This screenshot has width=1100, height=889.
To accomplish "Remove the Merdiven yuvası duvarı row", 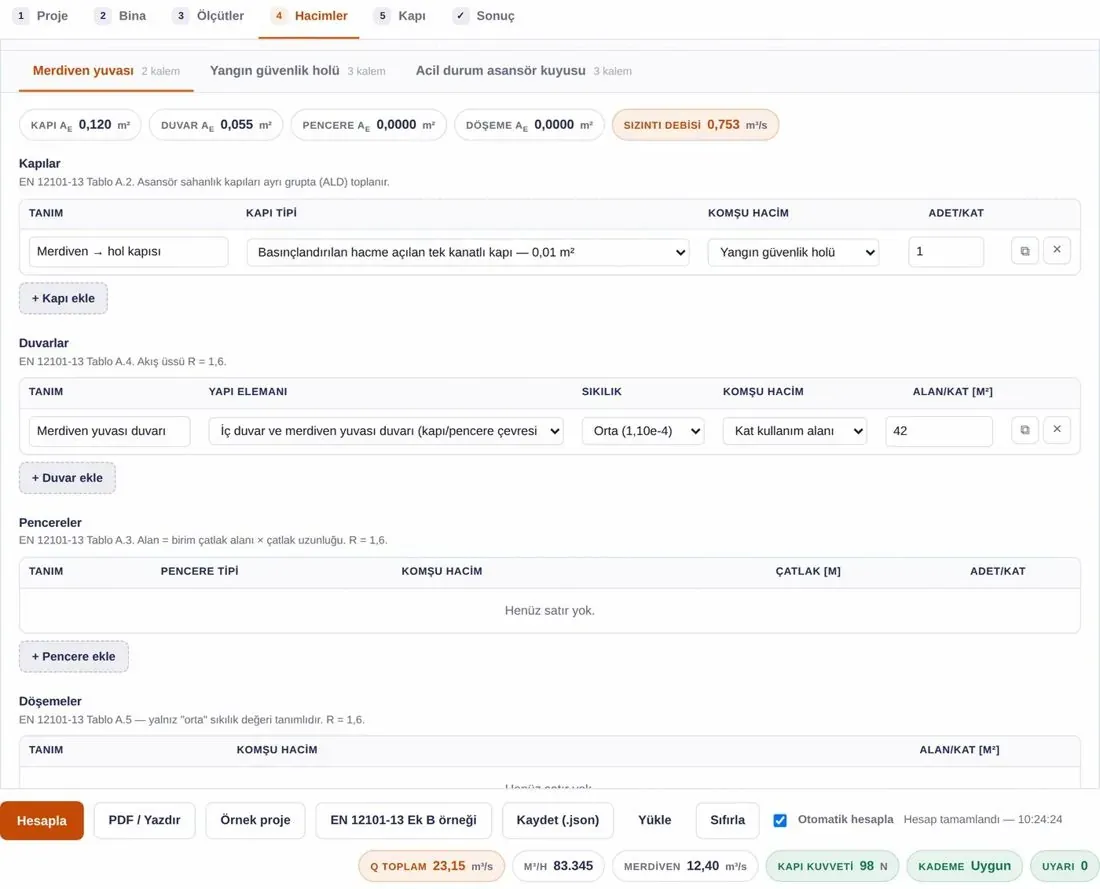I will pos(1057,431).
